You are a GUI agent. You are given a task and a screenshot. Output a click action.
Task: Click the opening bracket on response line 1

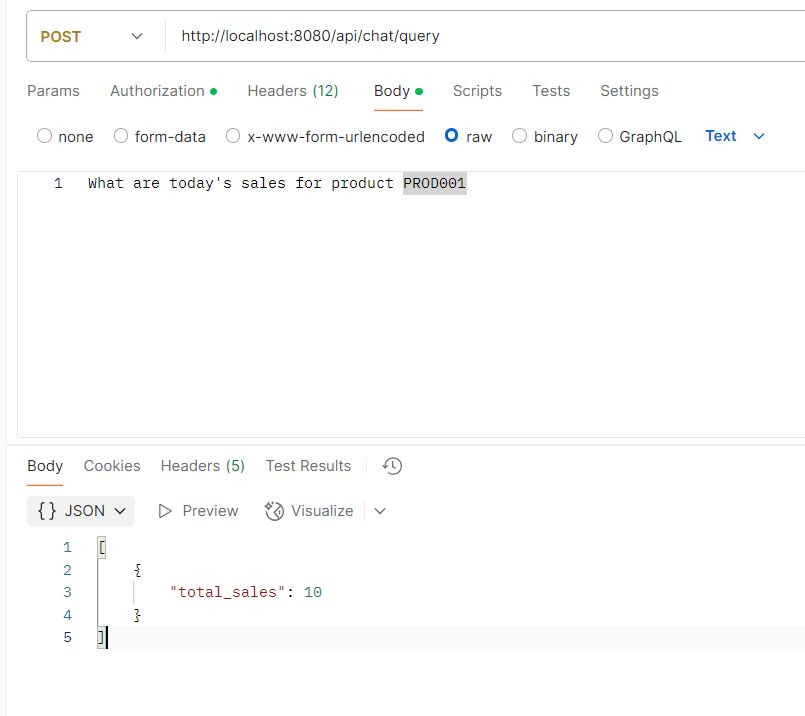coord(102,548)
